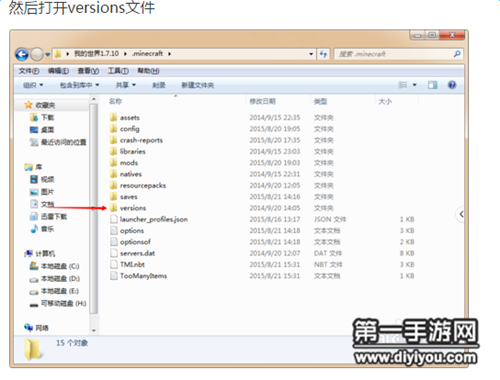Click the search magnifier icon
This screenshot has height=380, width=500.
[457, 54]
